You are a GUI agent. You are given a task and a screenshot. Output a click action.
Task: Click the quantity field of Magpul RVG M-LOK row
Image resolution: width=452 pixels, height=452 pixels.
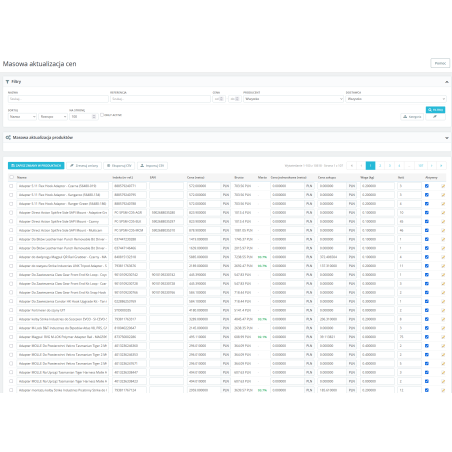click(x=409, y=337)
